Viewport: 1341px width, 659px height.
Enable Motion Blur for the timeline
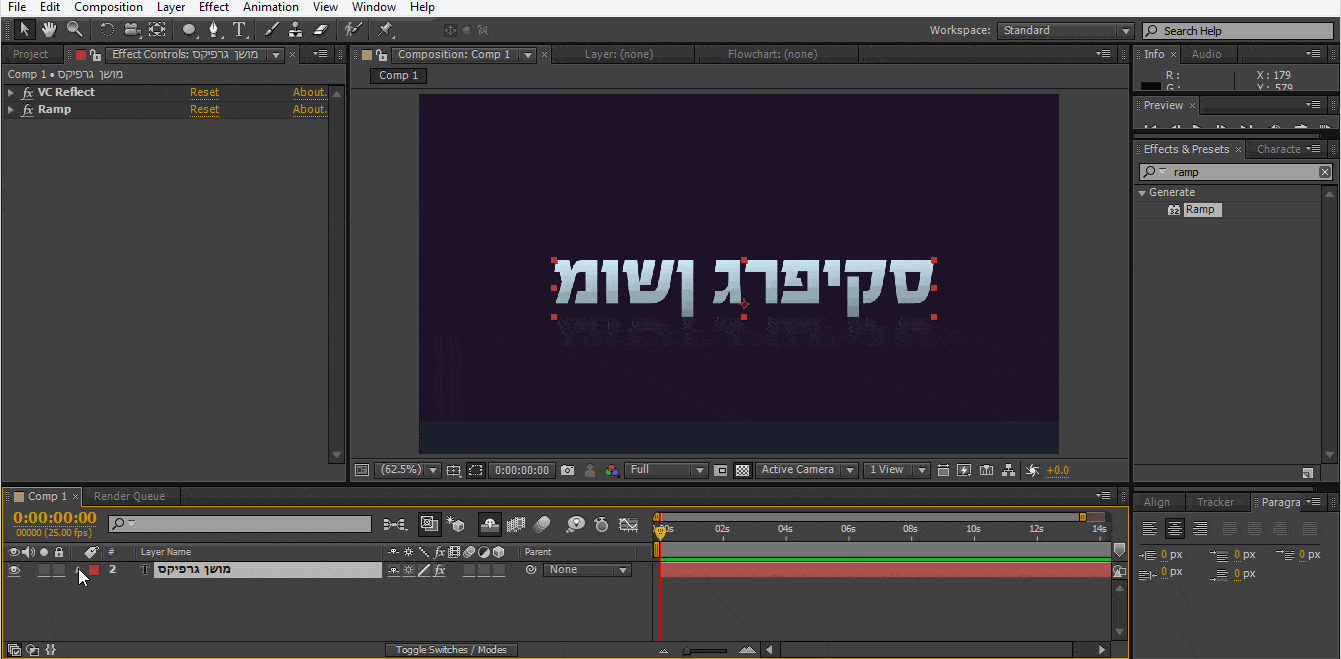pyautogui.click(x=543, y=524)
